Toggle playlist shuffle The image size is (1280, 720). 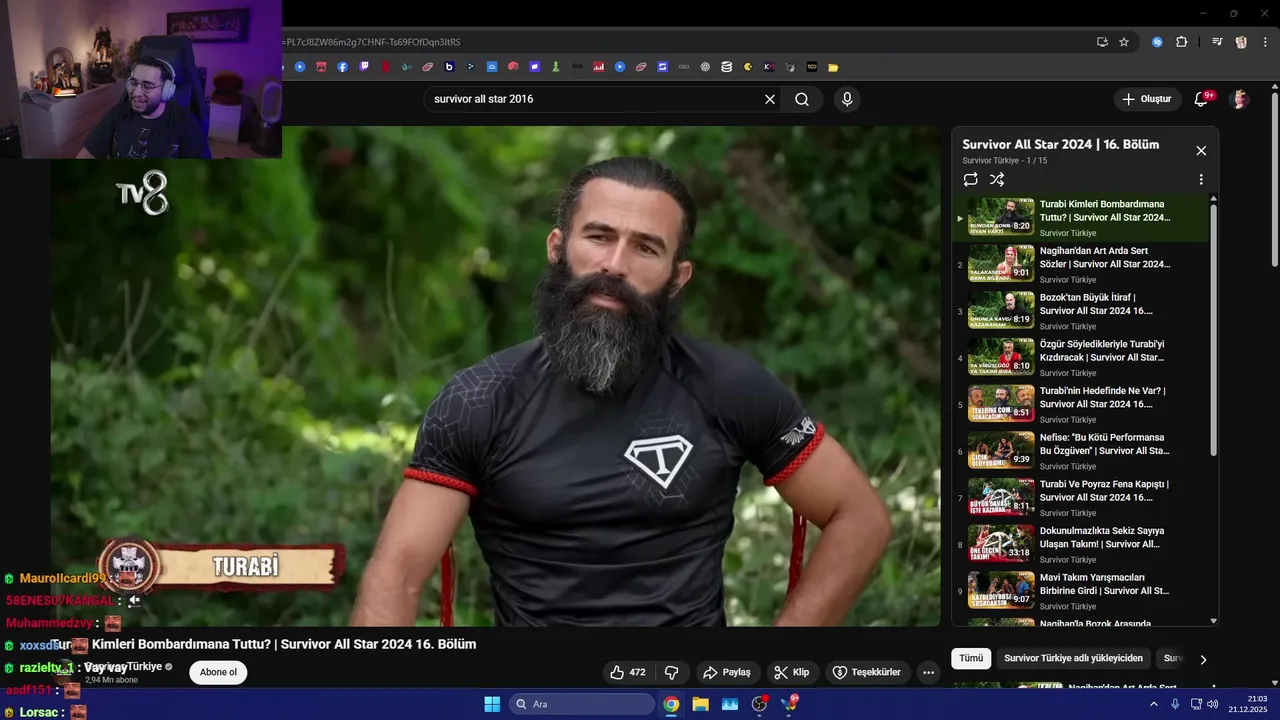point(997,180)
